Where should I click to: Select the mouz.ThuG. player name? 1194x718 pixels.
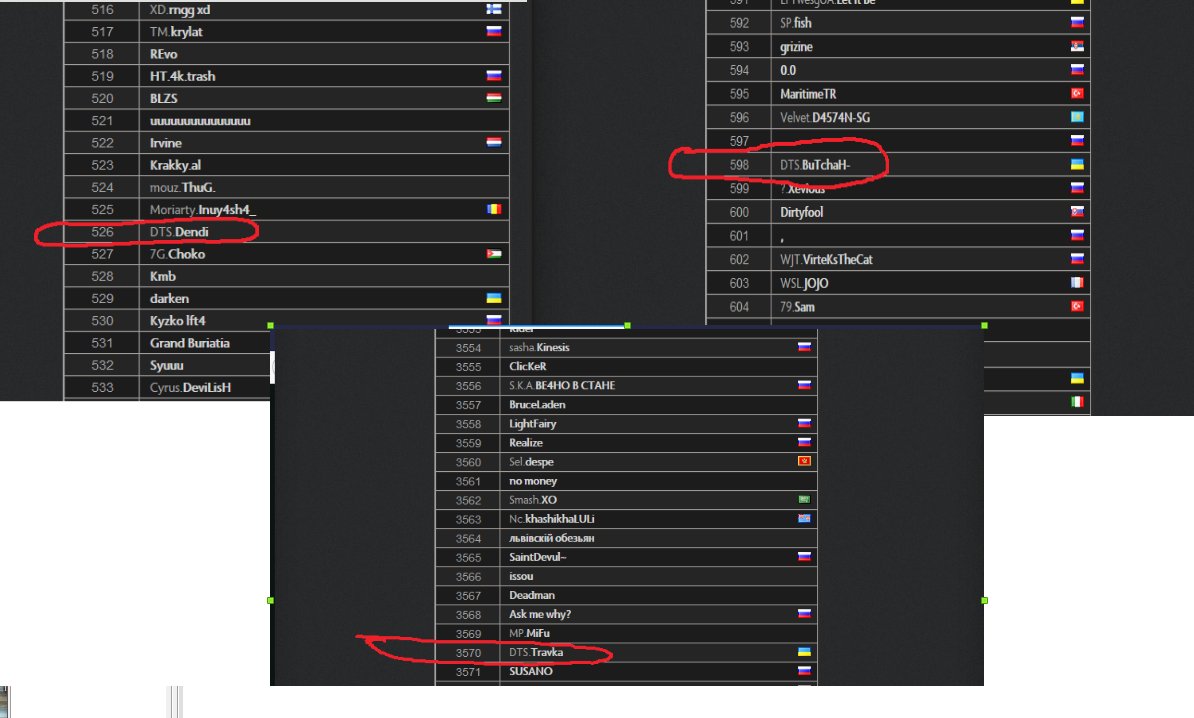point(183,187)
